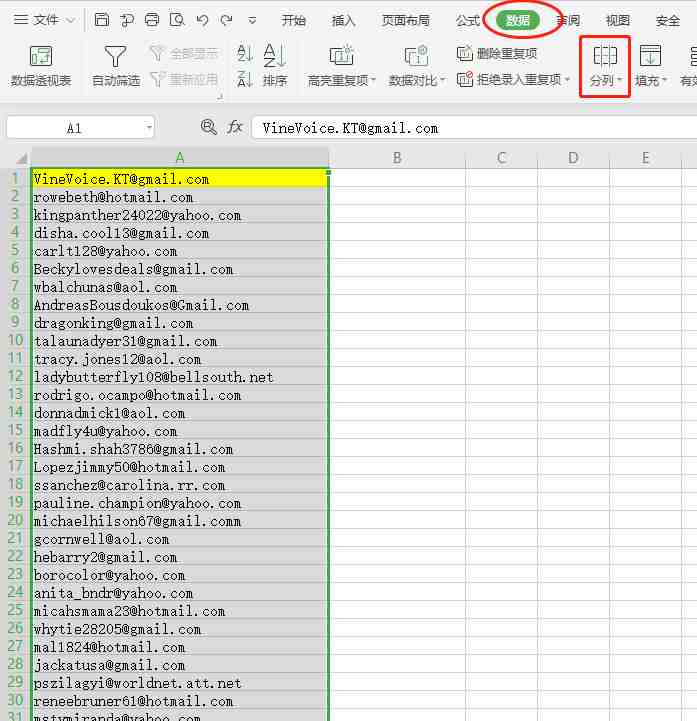Click cell AndreasBousdoukos@Gmail.com

pos(180,305)
